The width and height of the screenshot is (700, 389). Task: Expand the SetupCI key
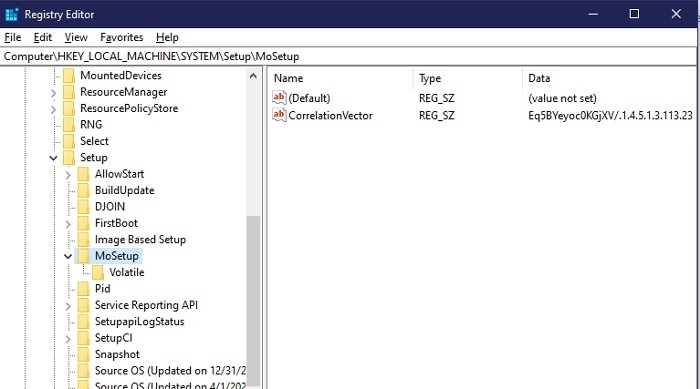68,339
